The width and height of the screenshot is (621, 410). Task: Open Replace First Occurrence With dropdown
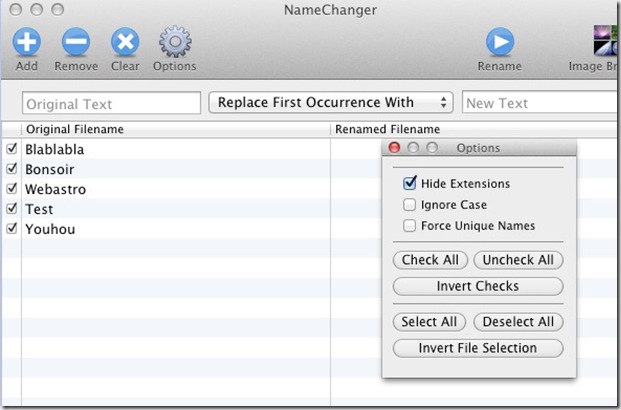point(331,103)
